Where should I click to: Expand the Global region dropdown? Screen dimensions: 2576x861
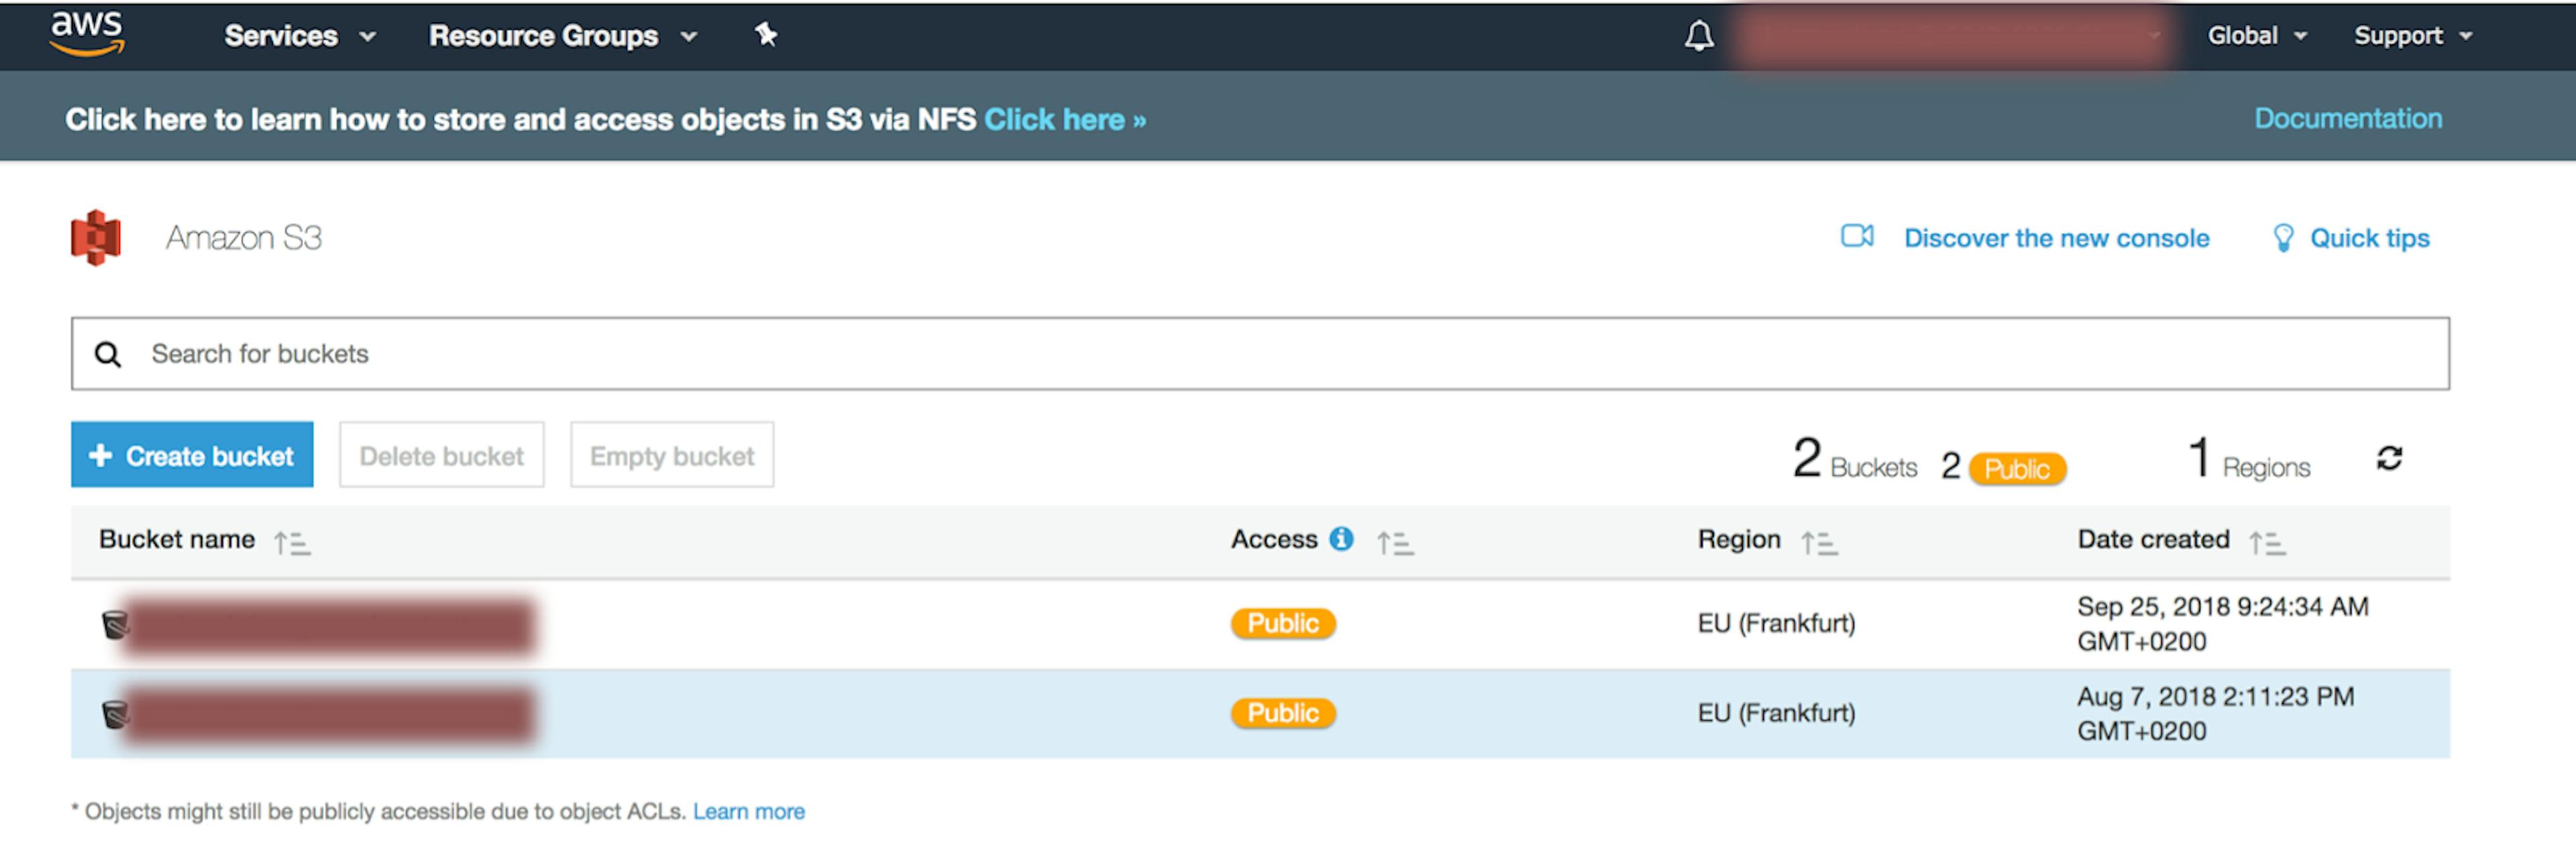tap(2257, 36)
